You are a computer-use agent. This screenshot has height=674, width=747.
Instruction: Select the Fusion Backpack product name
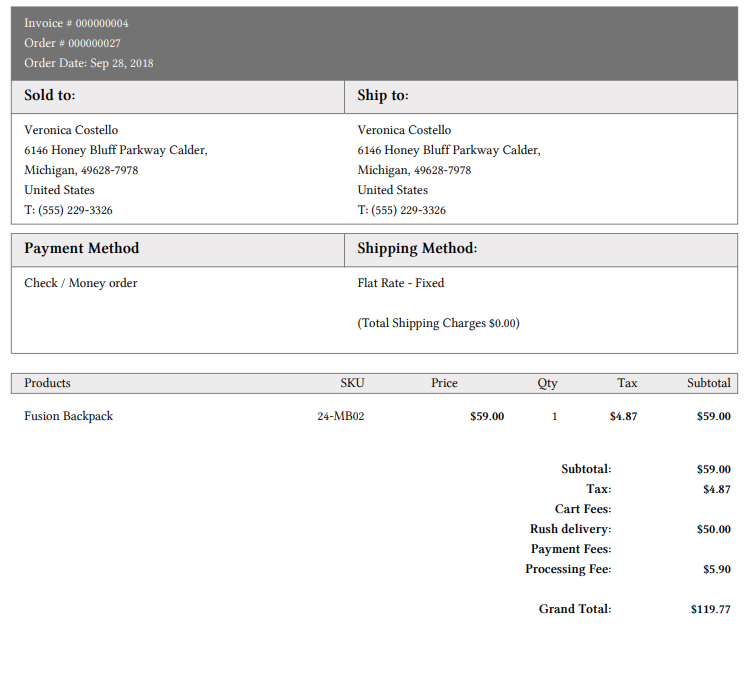click(69, 416)
